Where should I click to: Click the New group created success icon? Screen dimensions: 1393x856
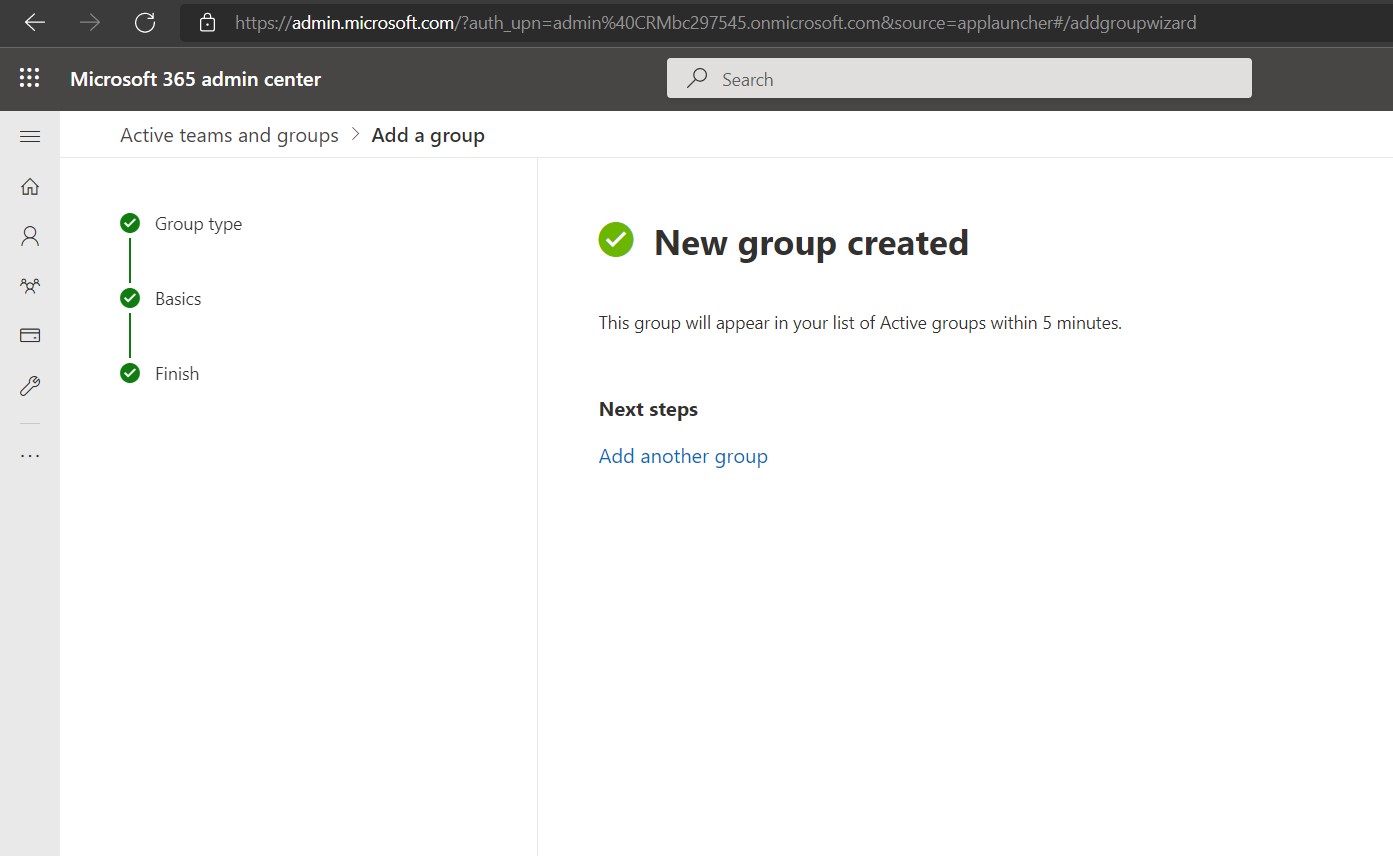point(616,240)
